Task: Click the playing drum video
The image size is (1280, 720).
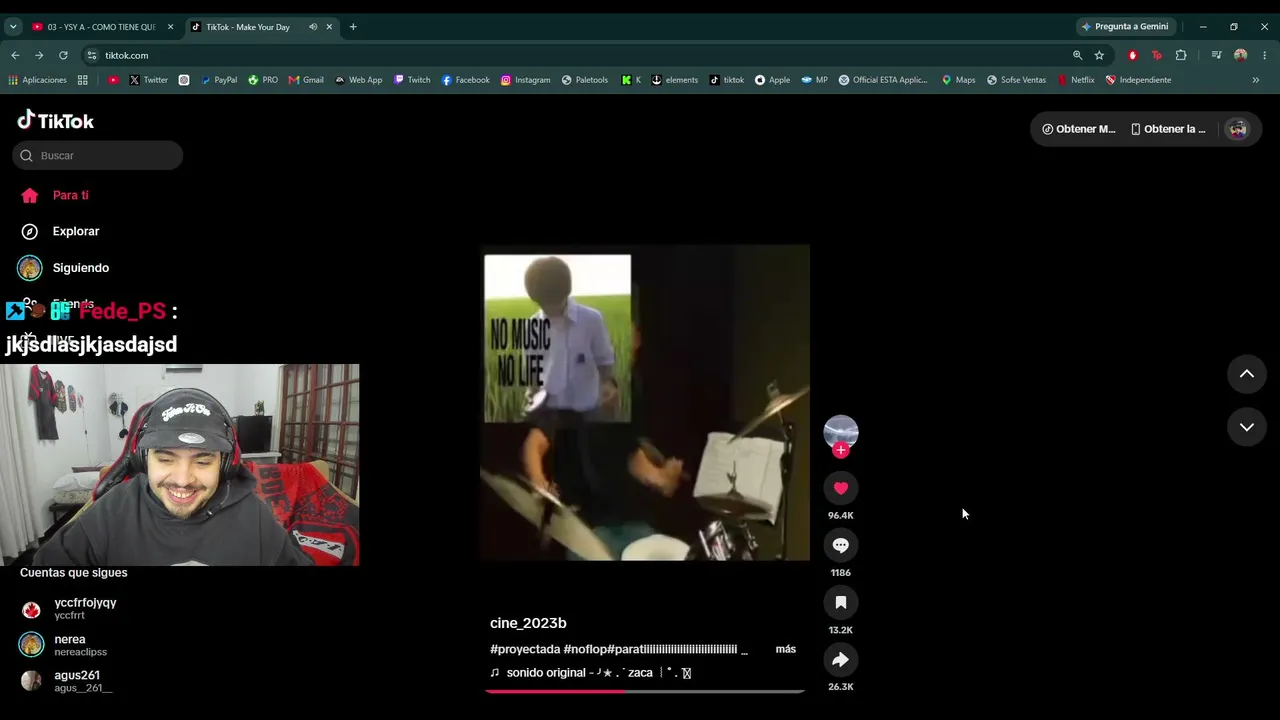Action: (645, 403)
